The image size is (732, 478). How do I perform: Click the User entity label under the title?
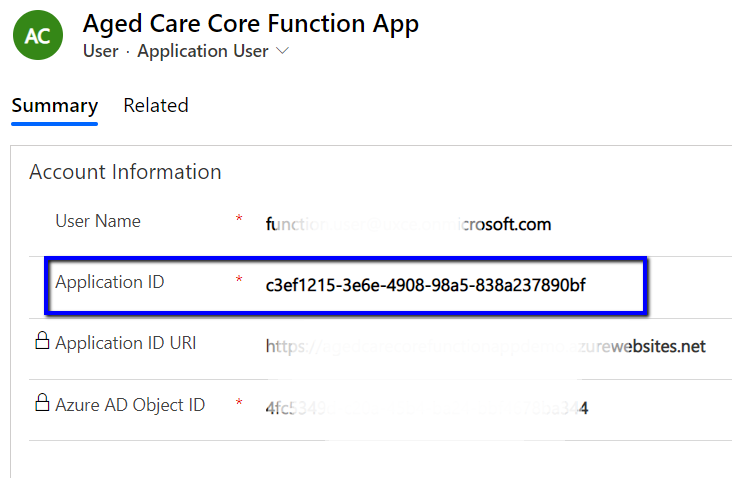pyautogui.click(x=100, y=51)
